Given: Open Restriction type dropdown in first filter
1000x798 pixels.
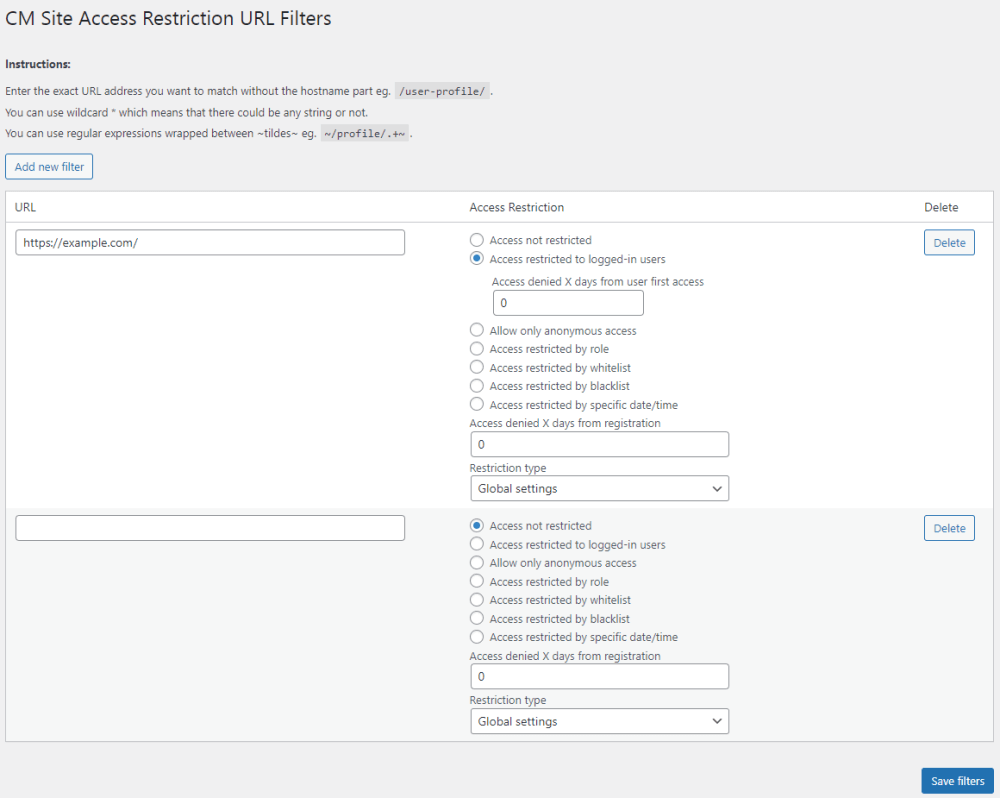Looking at the screenshot, I should (599, 489).
